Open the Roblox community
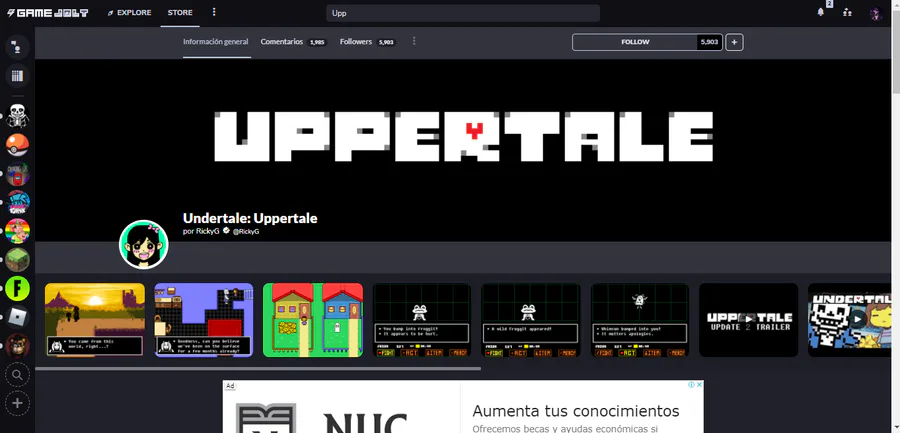The width and height of the screenshot is (900, 433). 17,317
